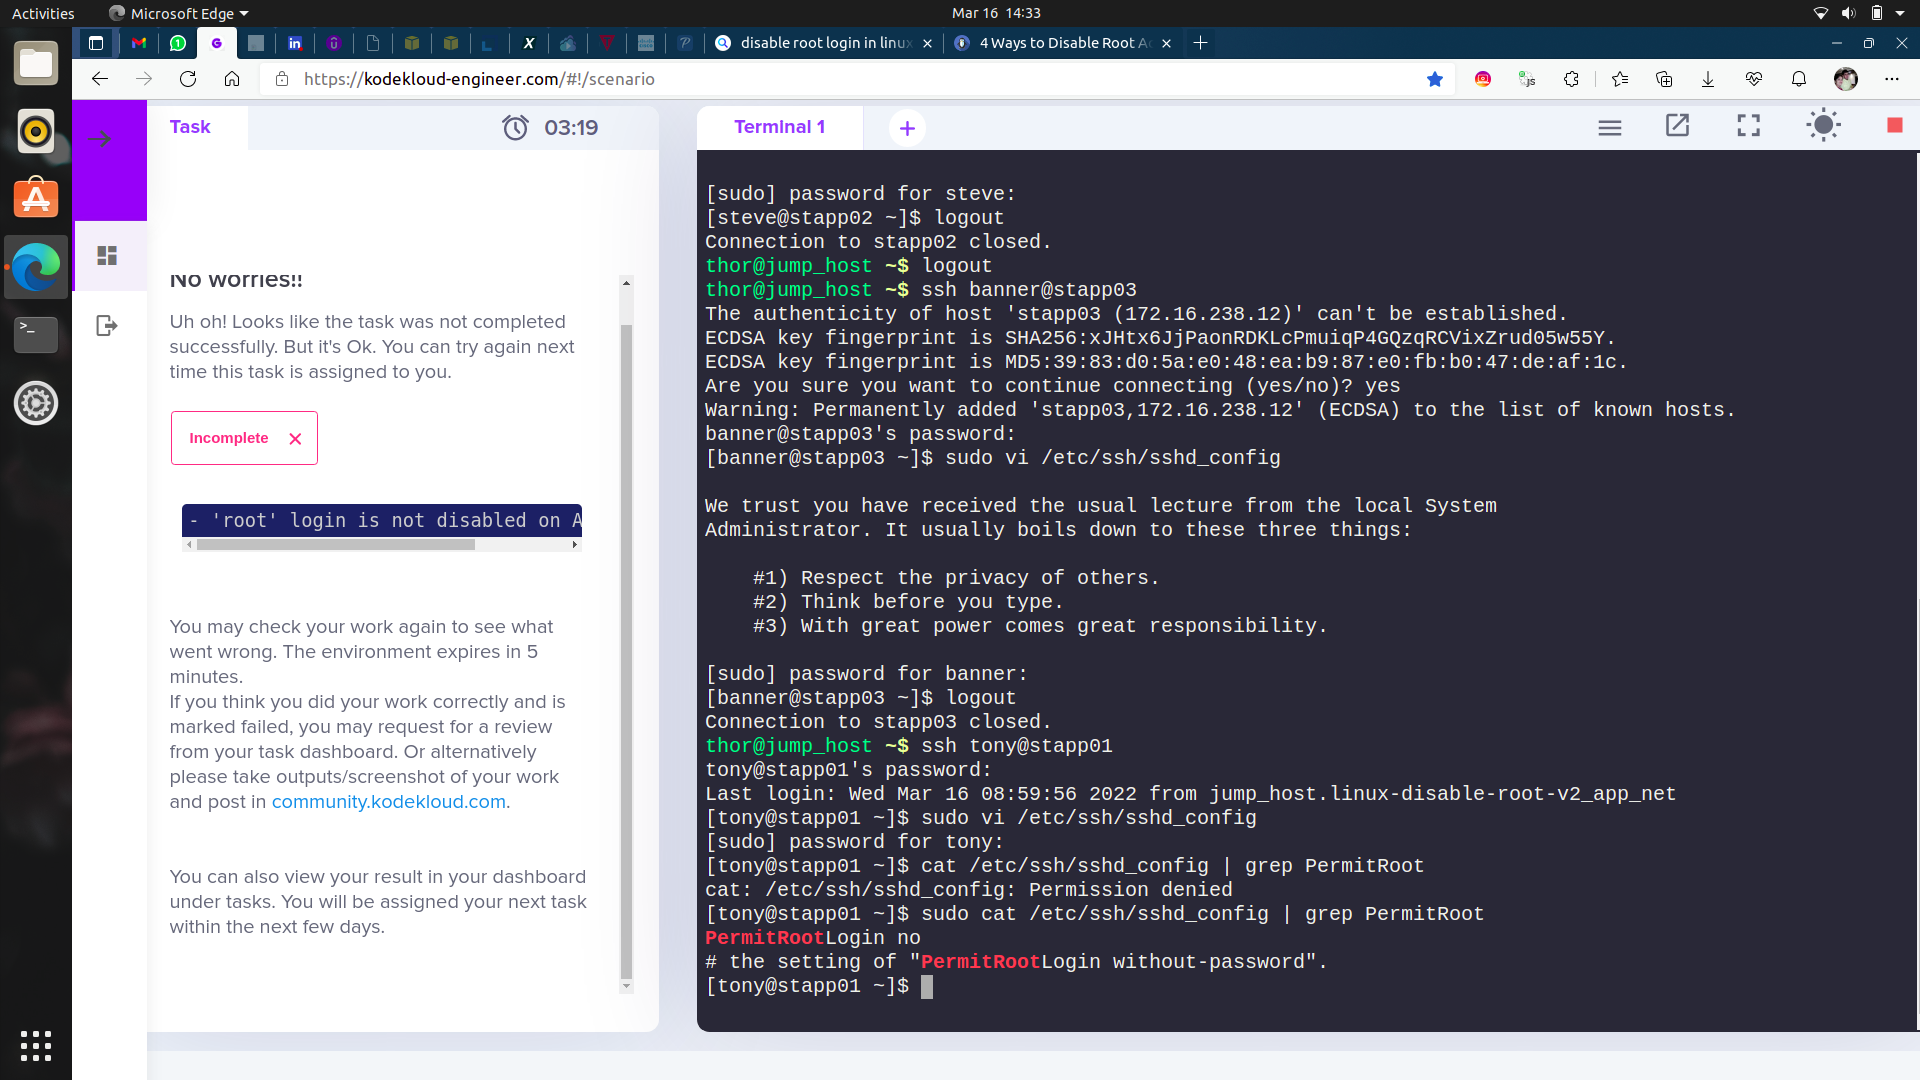
Task: Switch to Terminal 1 tab
Action: coord(779,127)
